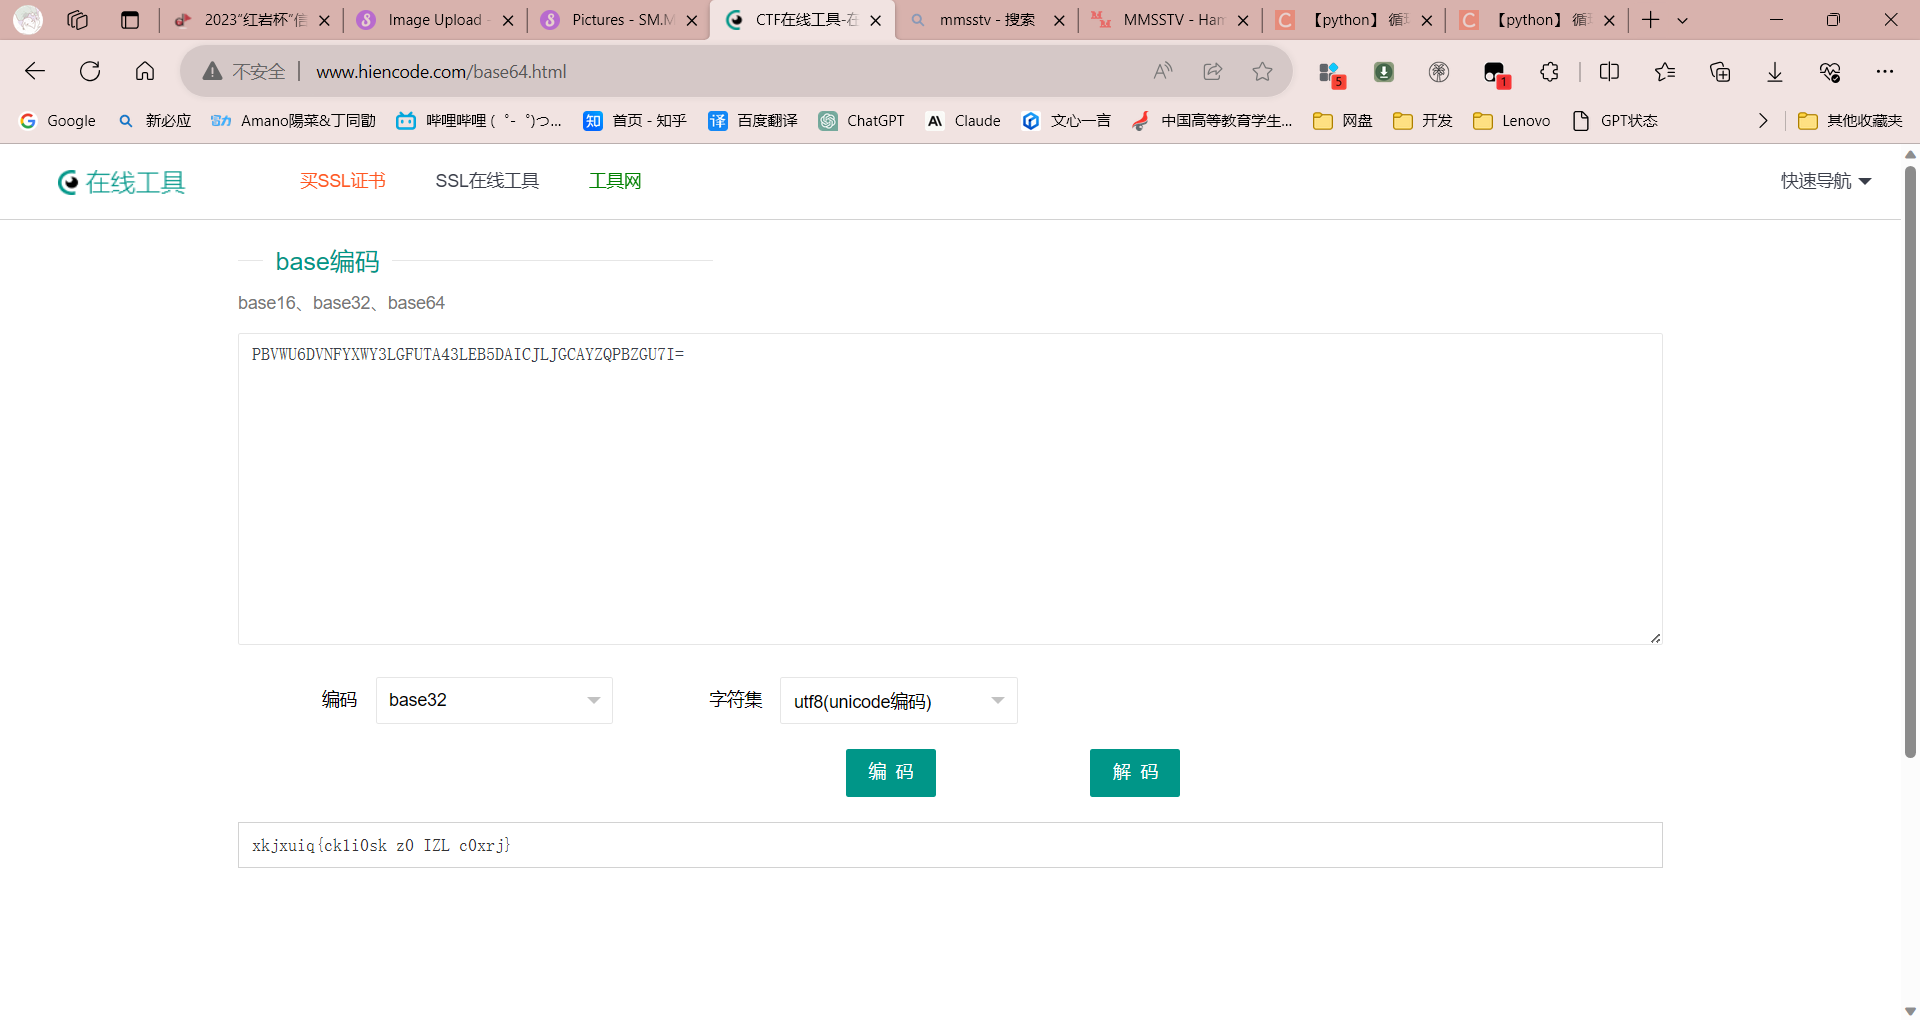Click the 编码 encode button
The image size is (1920, 1020).
890,772
